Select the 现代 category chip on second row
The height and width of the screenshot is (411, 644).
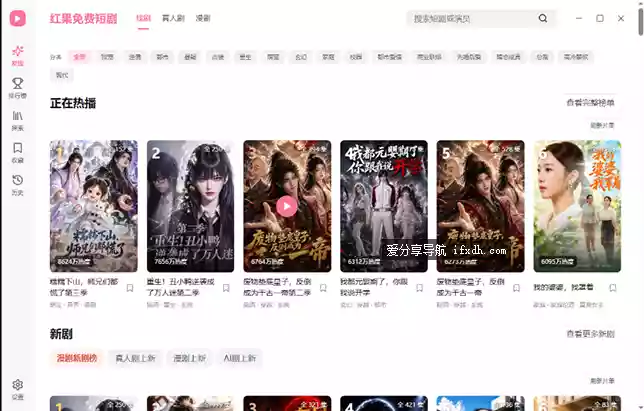pyautogui.click(x=62, y=75)
